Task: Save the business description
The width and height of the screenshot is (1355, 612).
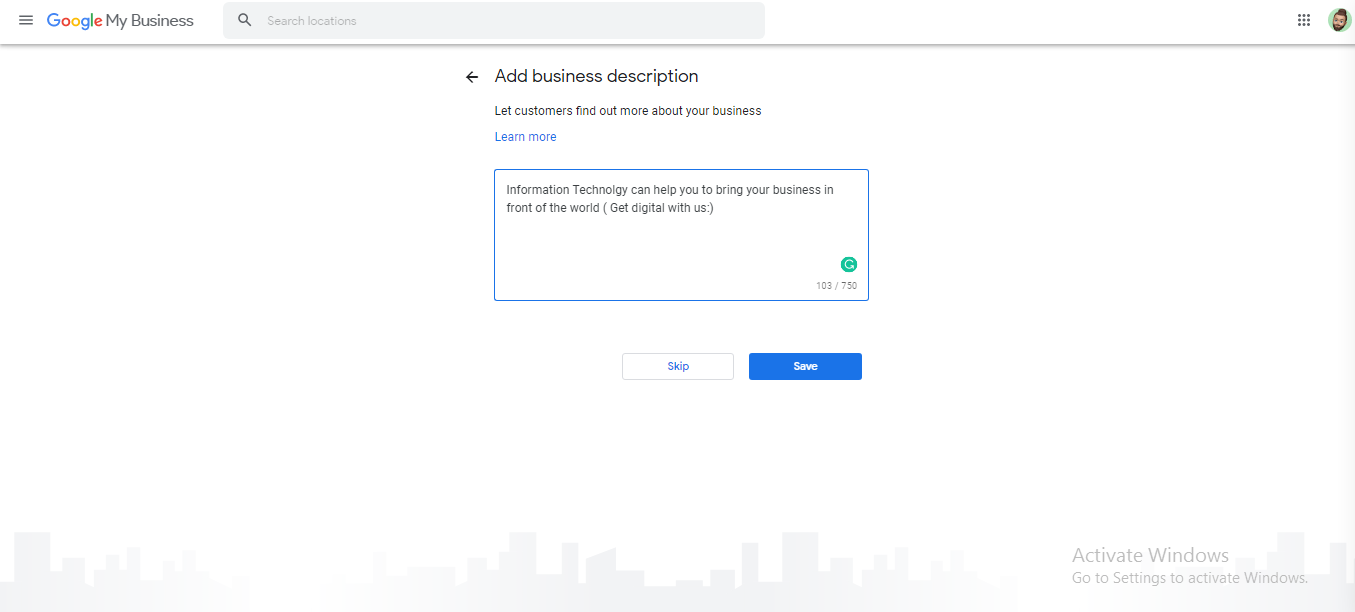Action: (x=805, y=366)
